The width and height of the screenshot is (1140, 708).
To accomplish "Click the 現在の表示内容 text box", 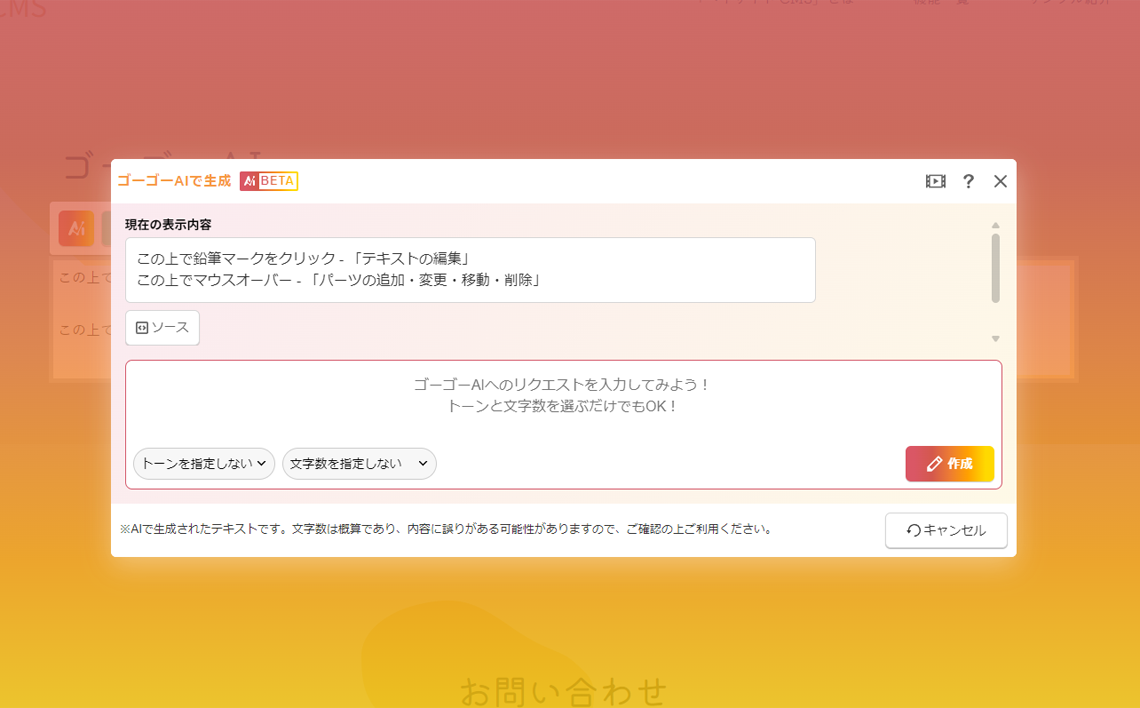I will 470,270.
